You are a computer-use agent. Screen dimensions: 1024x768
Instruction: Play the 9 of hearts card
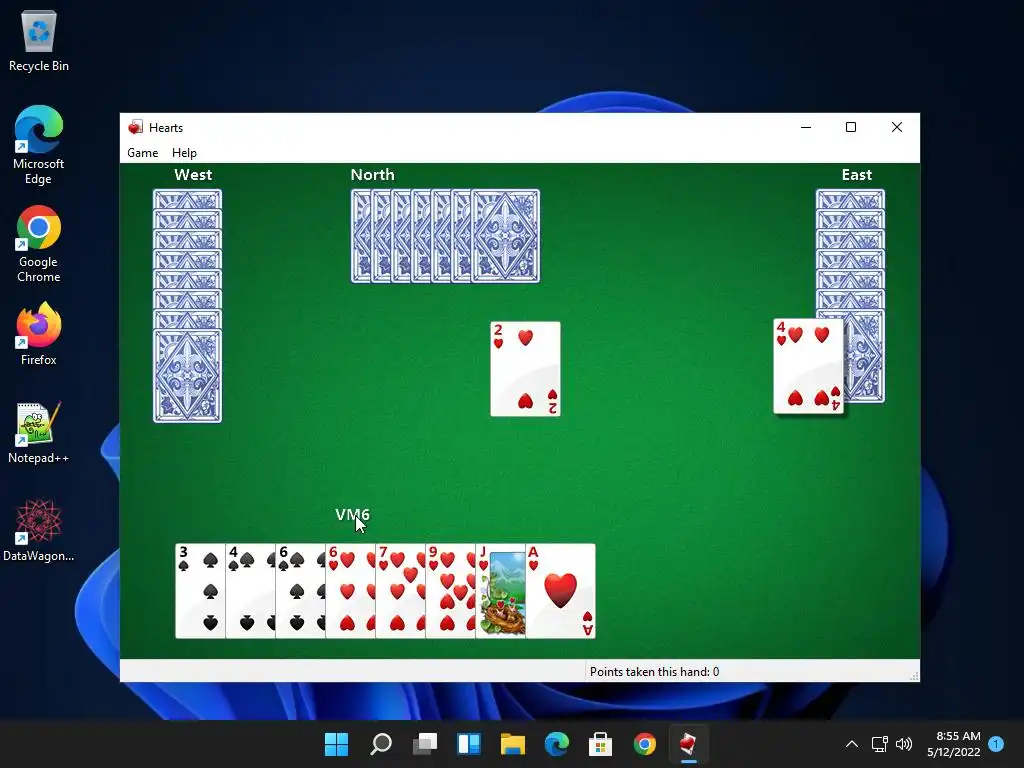(451, 590)
